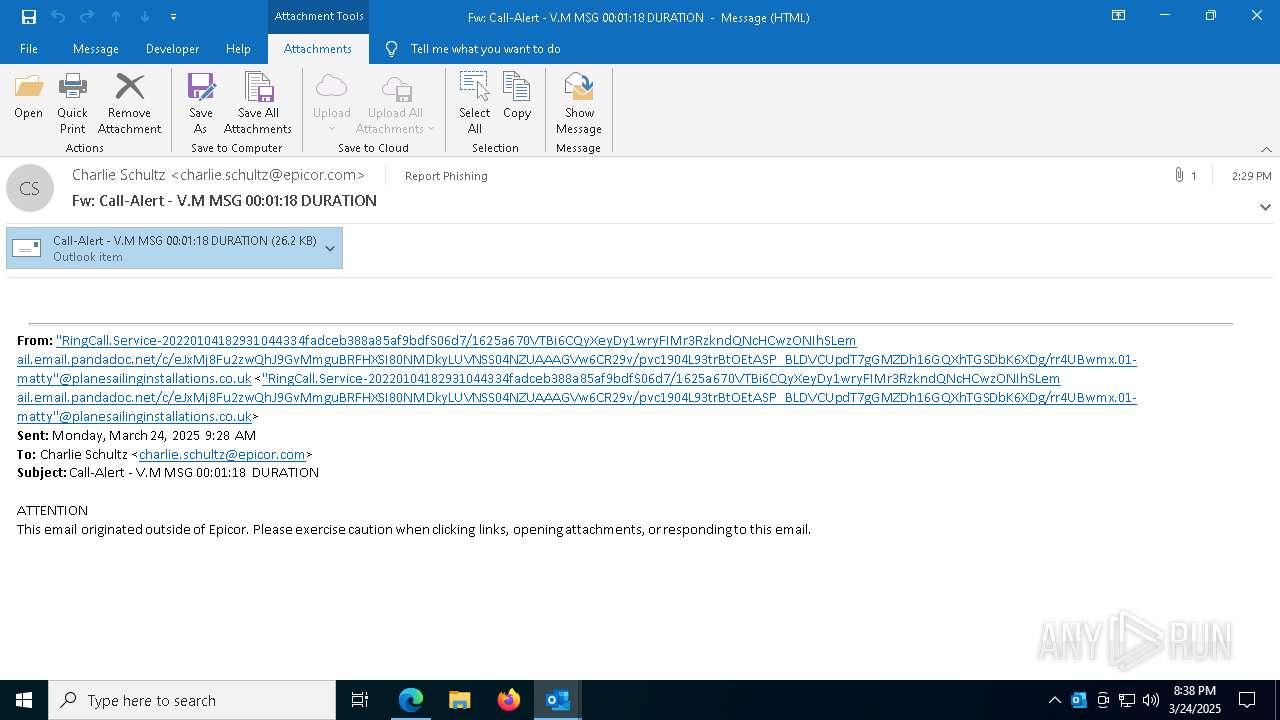
Task: Click the Ribbon Display Options icon
Action: 1118,16
